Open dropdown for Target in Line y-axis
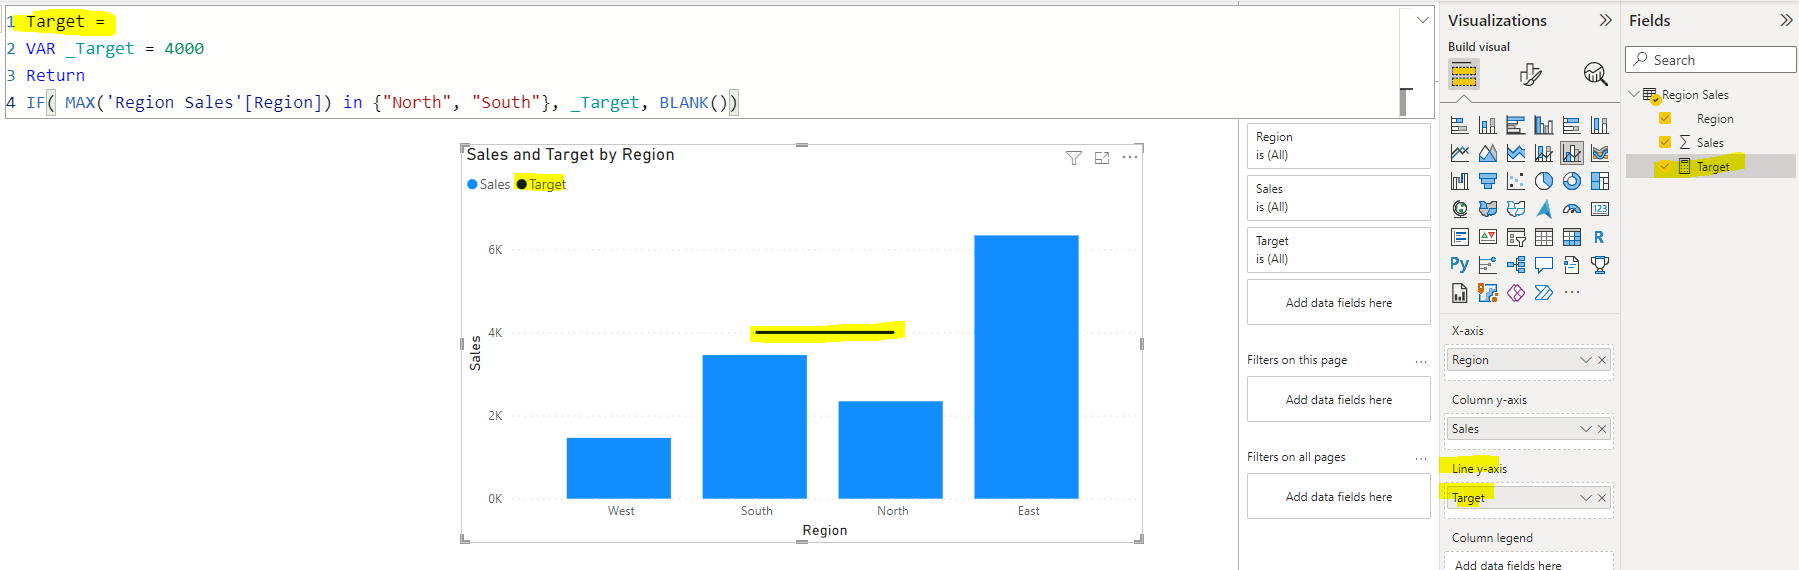The height and width of the screenshot is (570, 1799). (x=1585, y=498)
